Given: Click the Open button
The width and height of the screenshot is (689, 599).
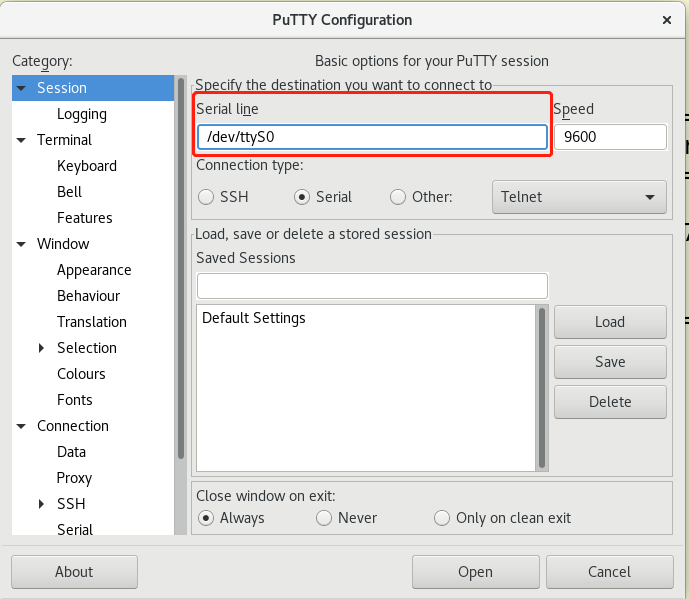Looking at the screenshot, I should tap(475, 572).
